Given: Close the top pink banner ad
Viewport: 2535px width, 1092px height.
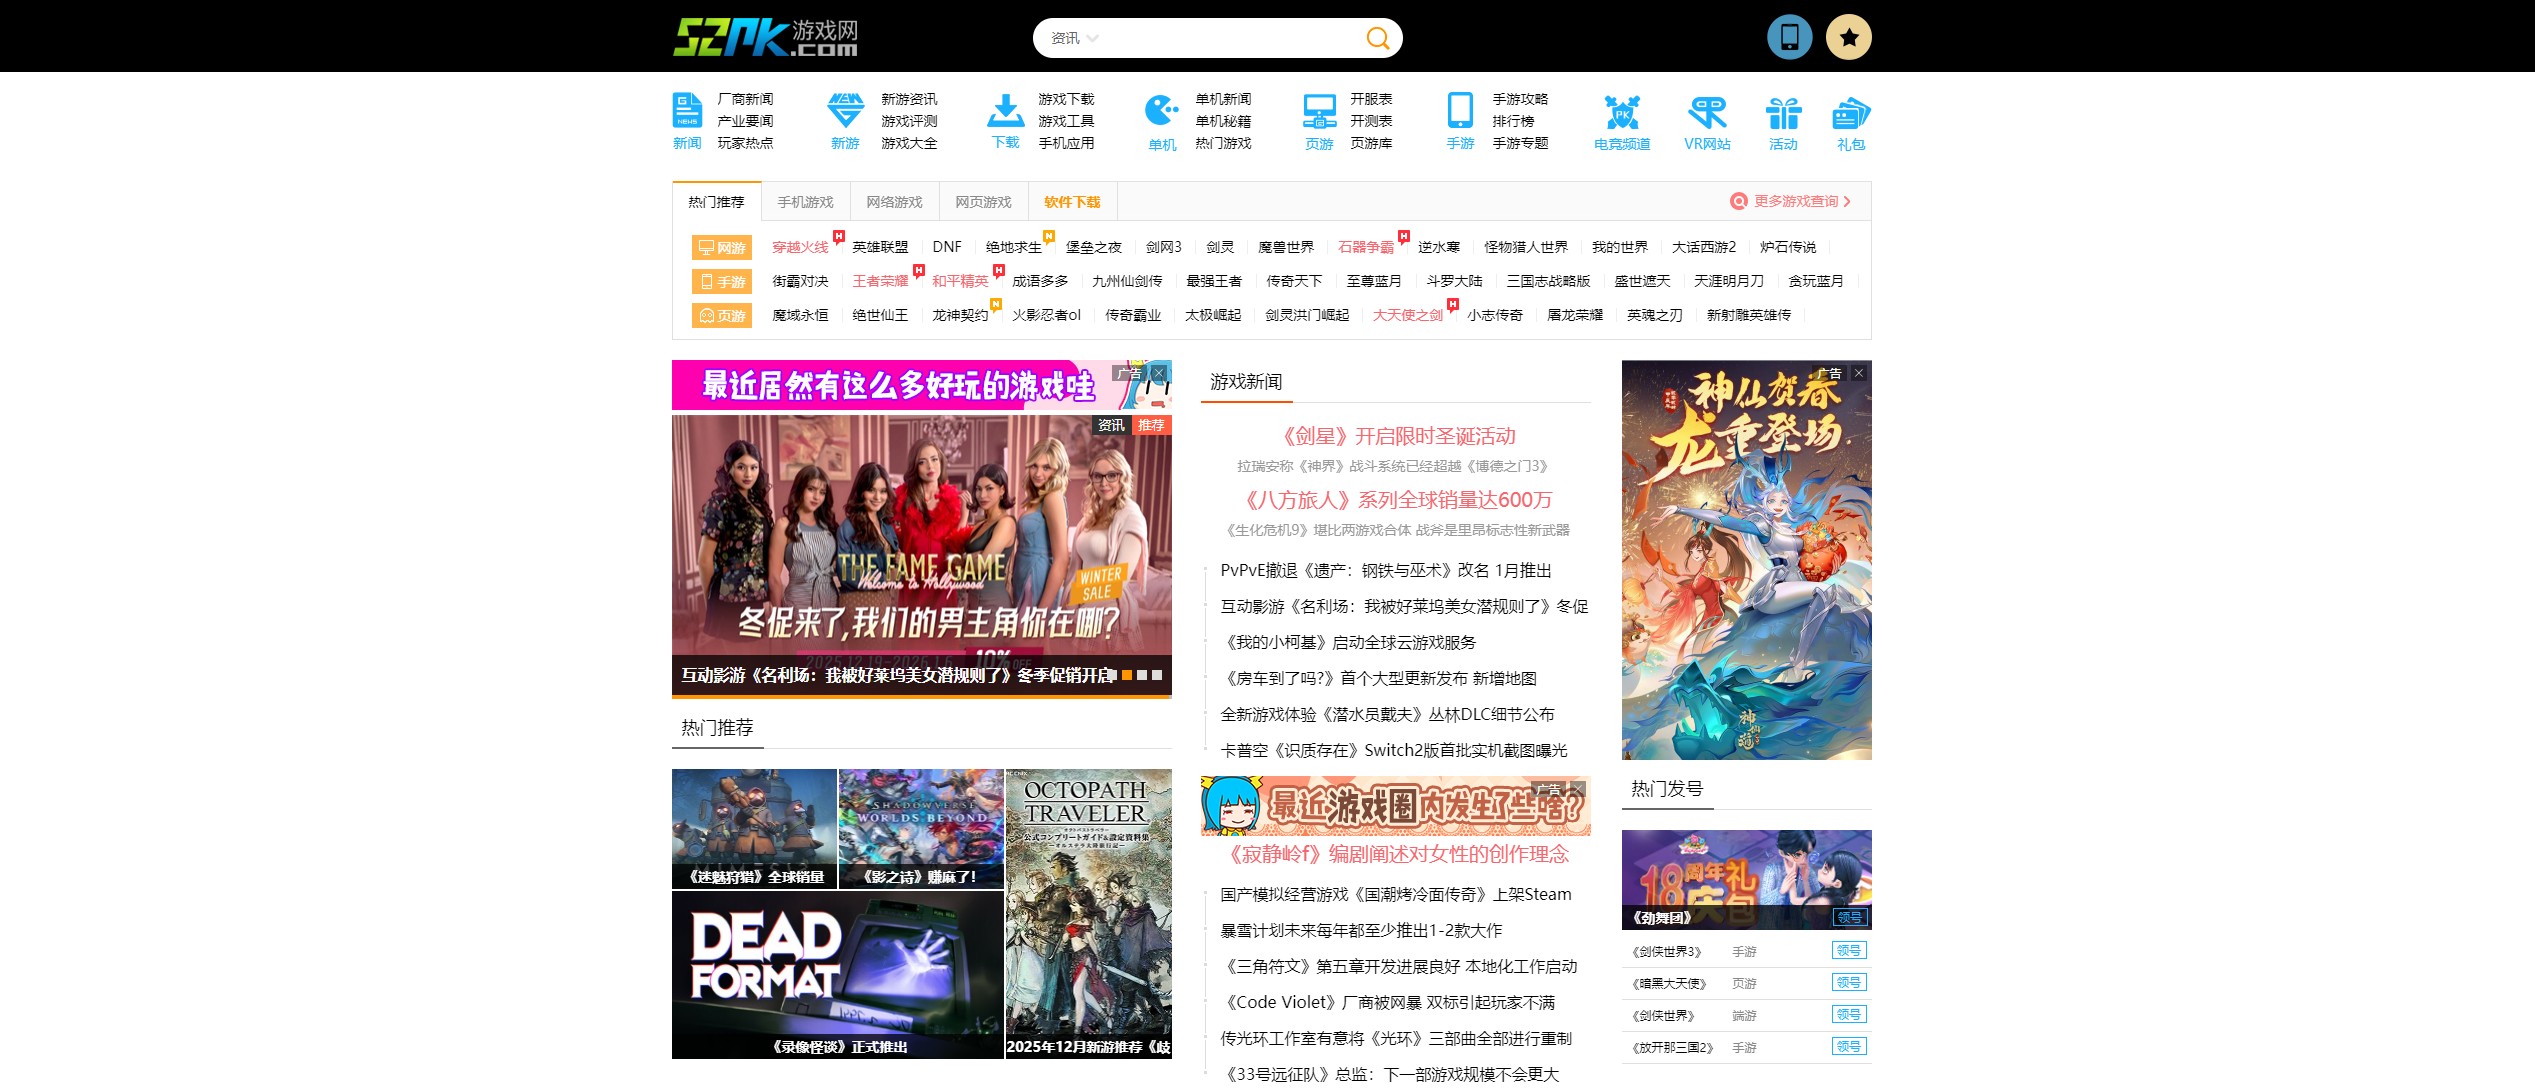Looking at the screenshot, I should (1159, 373).
